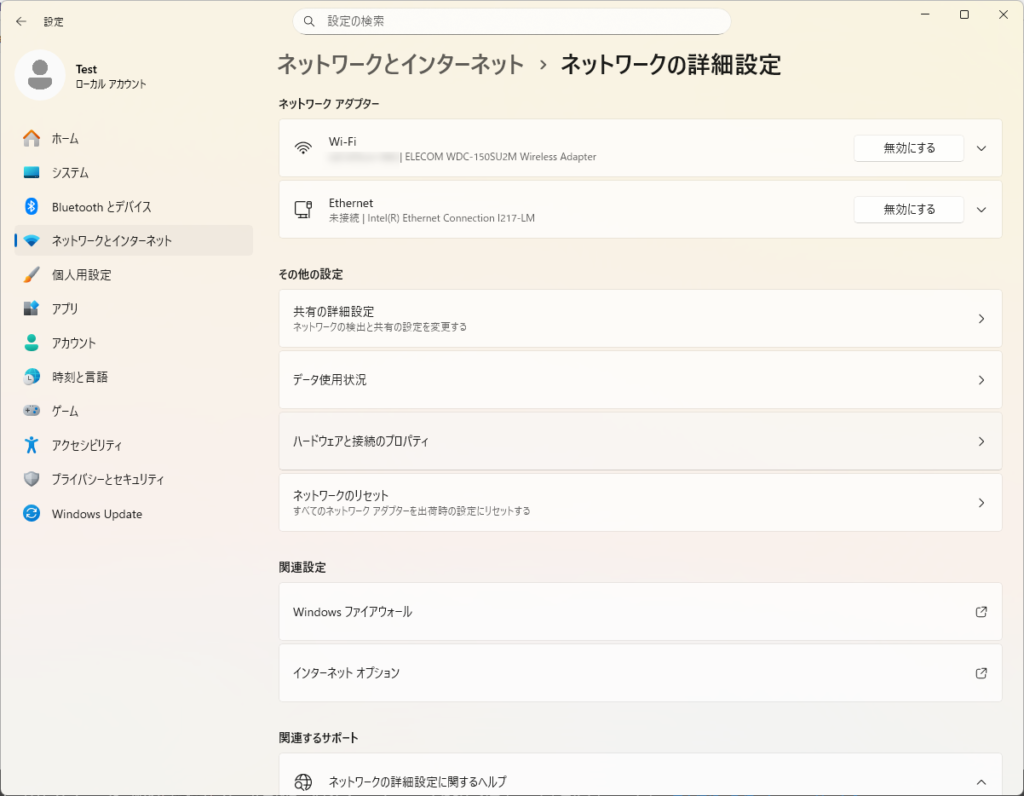Viewport: 1024px width, 796px height.
Task: Expand the Ethernet adapter details chevron
Action: click(981, 210)
